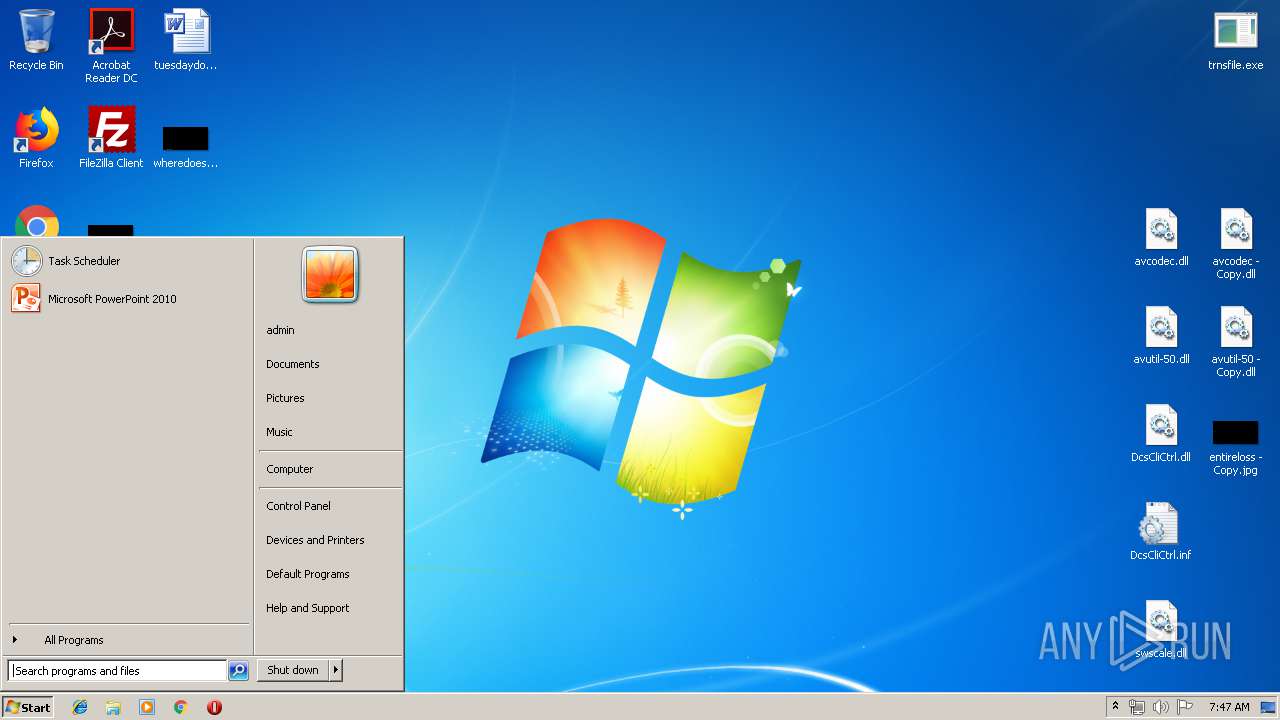Open Devices and Printers
This screenshot has height=720, width=1280.
pyautogui.click(x=330, y=540)
